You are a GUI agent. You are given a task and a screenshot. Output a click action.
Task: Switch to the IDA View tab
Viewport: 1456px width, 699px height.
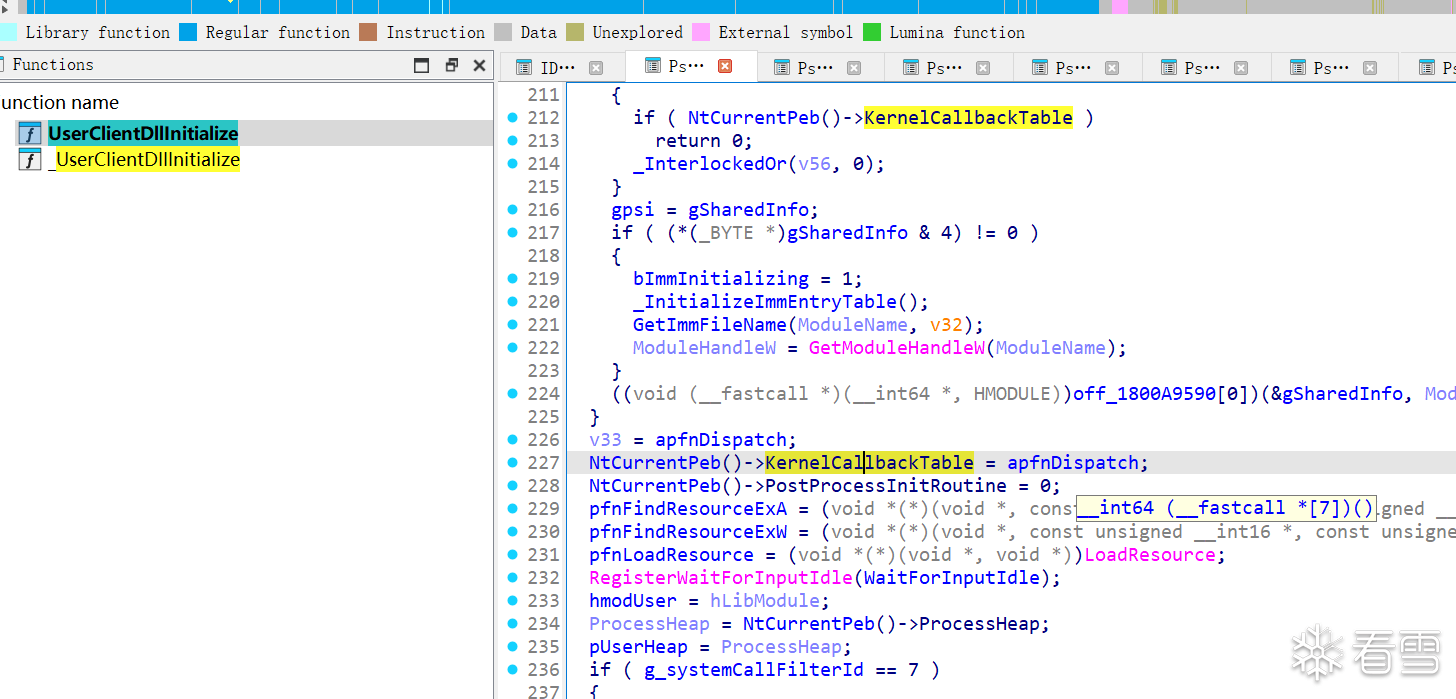tap(556, 68)
